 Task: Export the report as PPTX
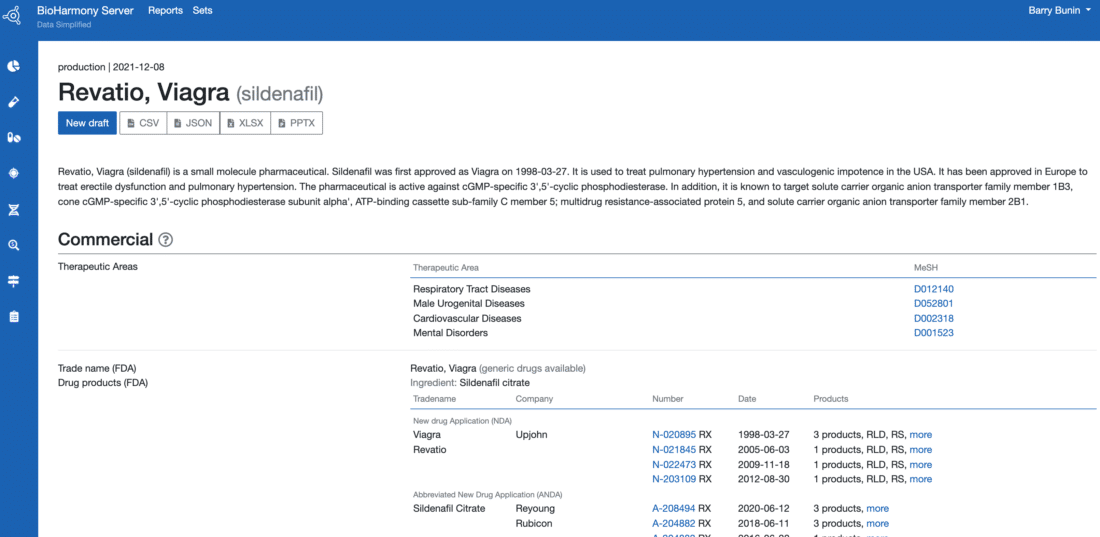(297, 124)
